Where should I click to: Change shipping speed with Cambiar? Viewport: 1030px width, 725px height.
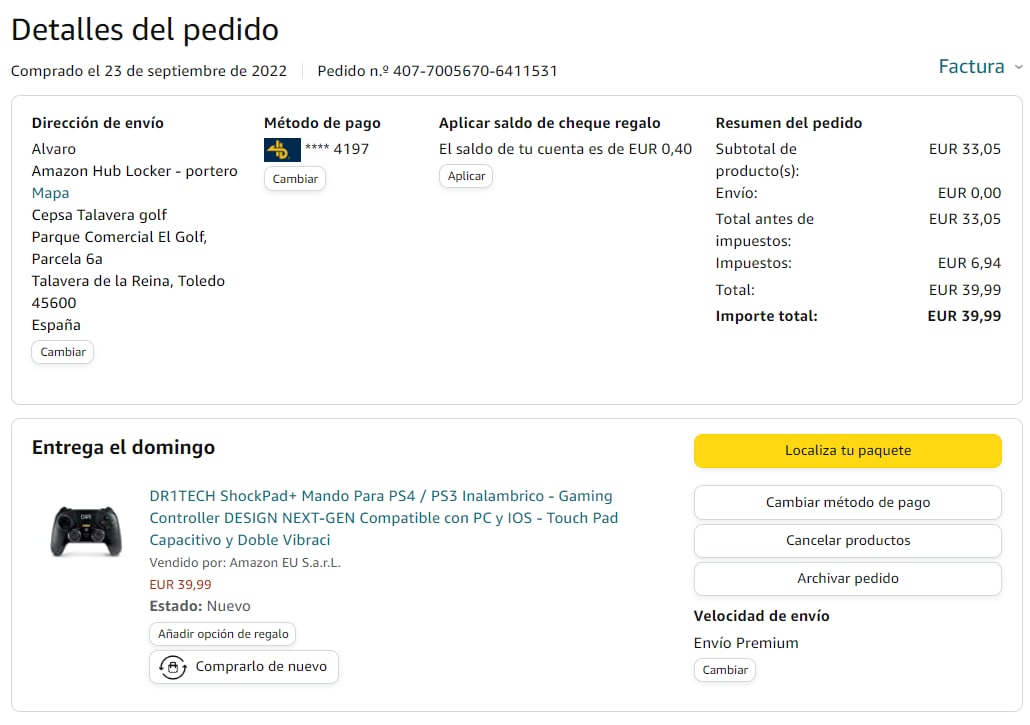coord(725,670)
